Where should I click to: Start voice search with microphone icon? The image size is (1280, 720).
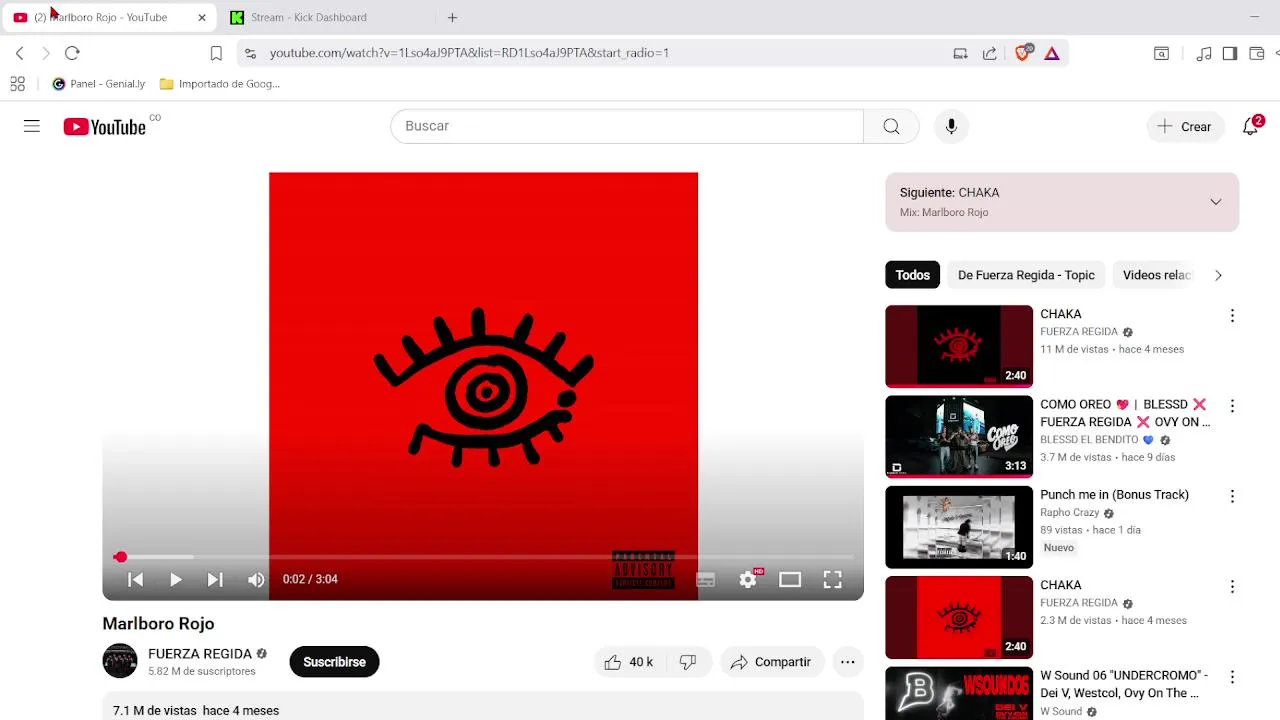[x=951, y=126]
